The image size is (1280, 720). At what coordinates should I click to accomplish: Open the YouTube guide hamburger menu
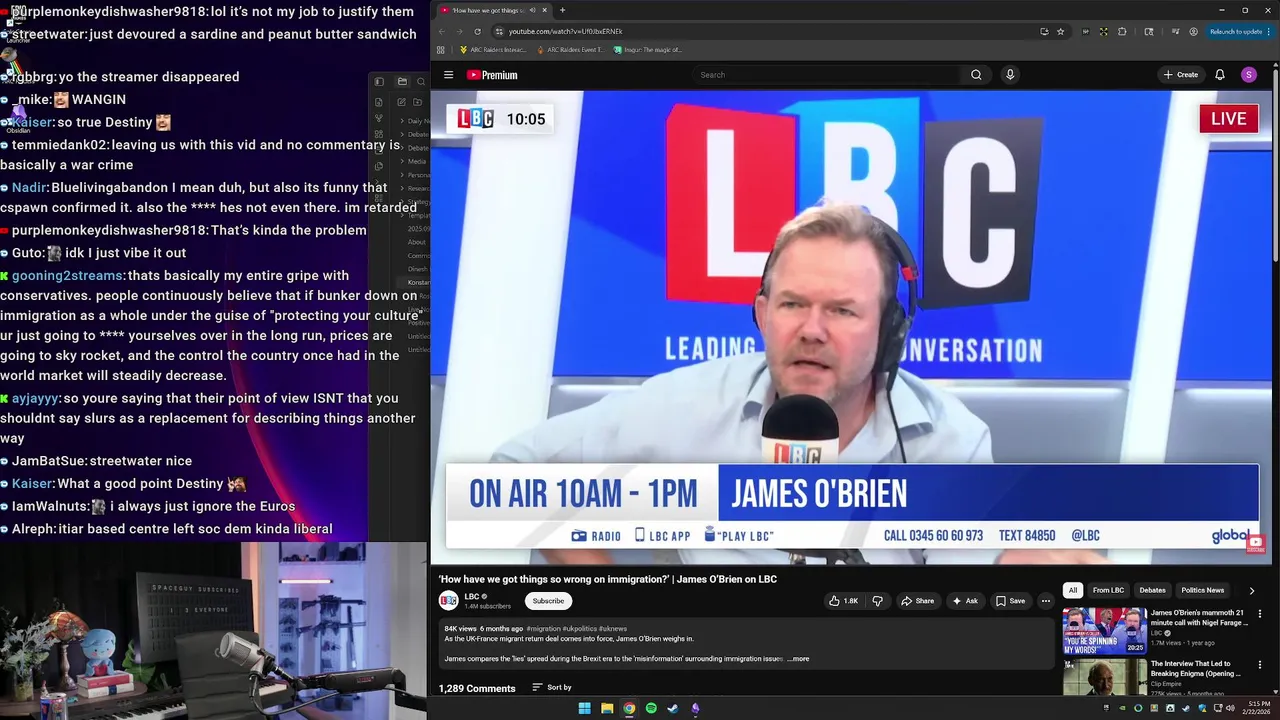pyautogui.click(x=448, y=75)
